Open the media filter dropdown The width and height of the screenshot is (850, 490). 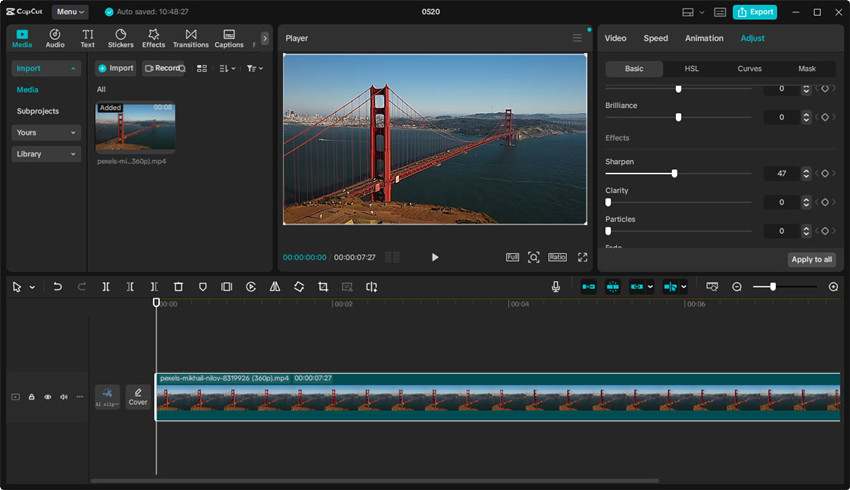(x=254, y=68)
